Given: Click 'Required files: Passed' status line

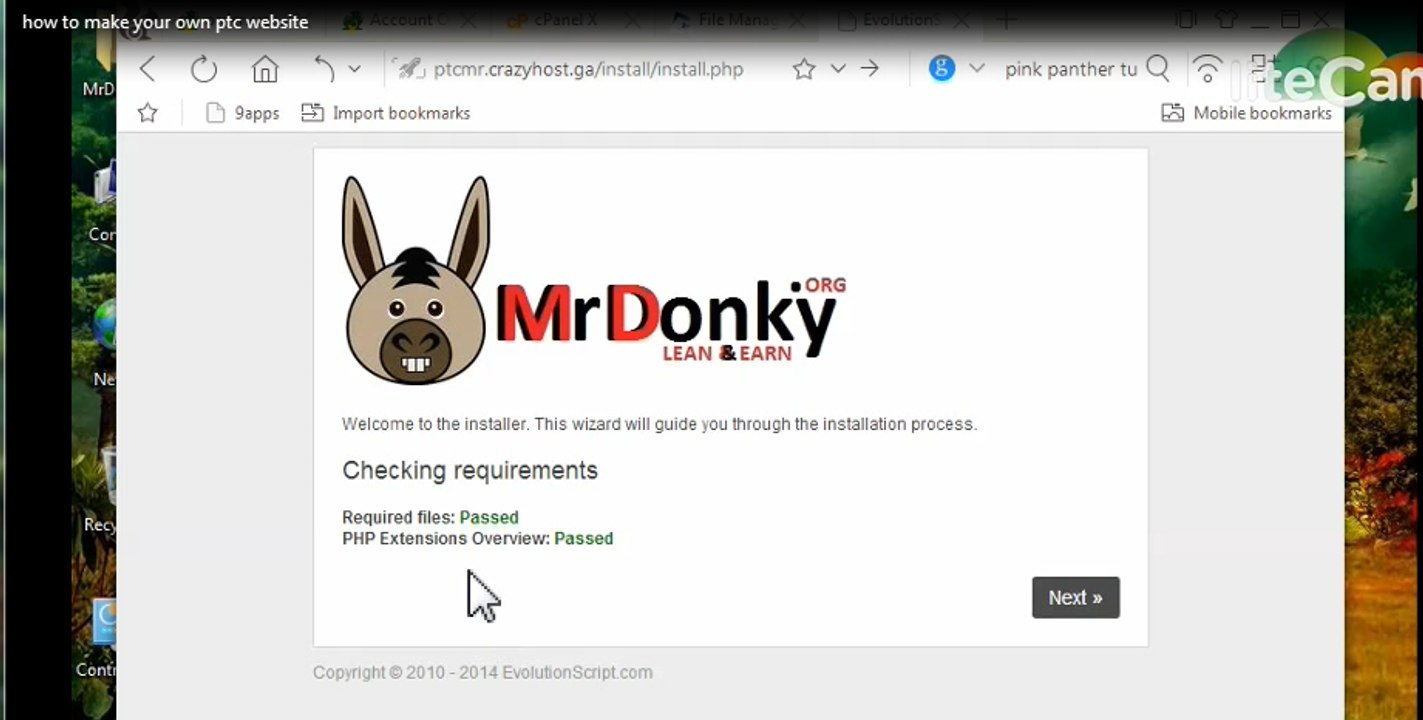Looking at the screenshot, I should point(430,518).
